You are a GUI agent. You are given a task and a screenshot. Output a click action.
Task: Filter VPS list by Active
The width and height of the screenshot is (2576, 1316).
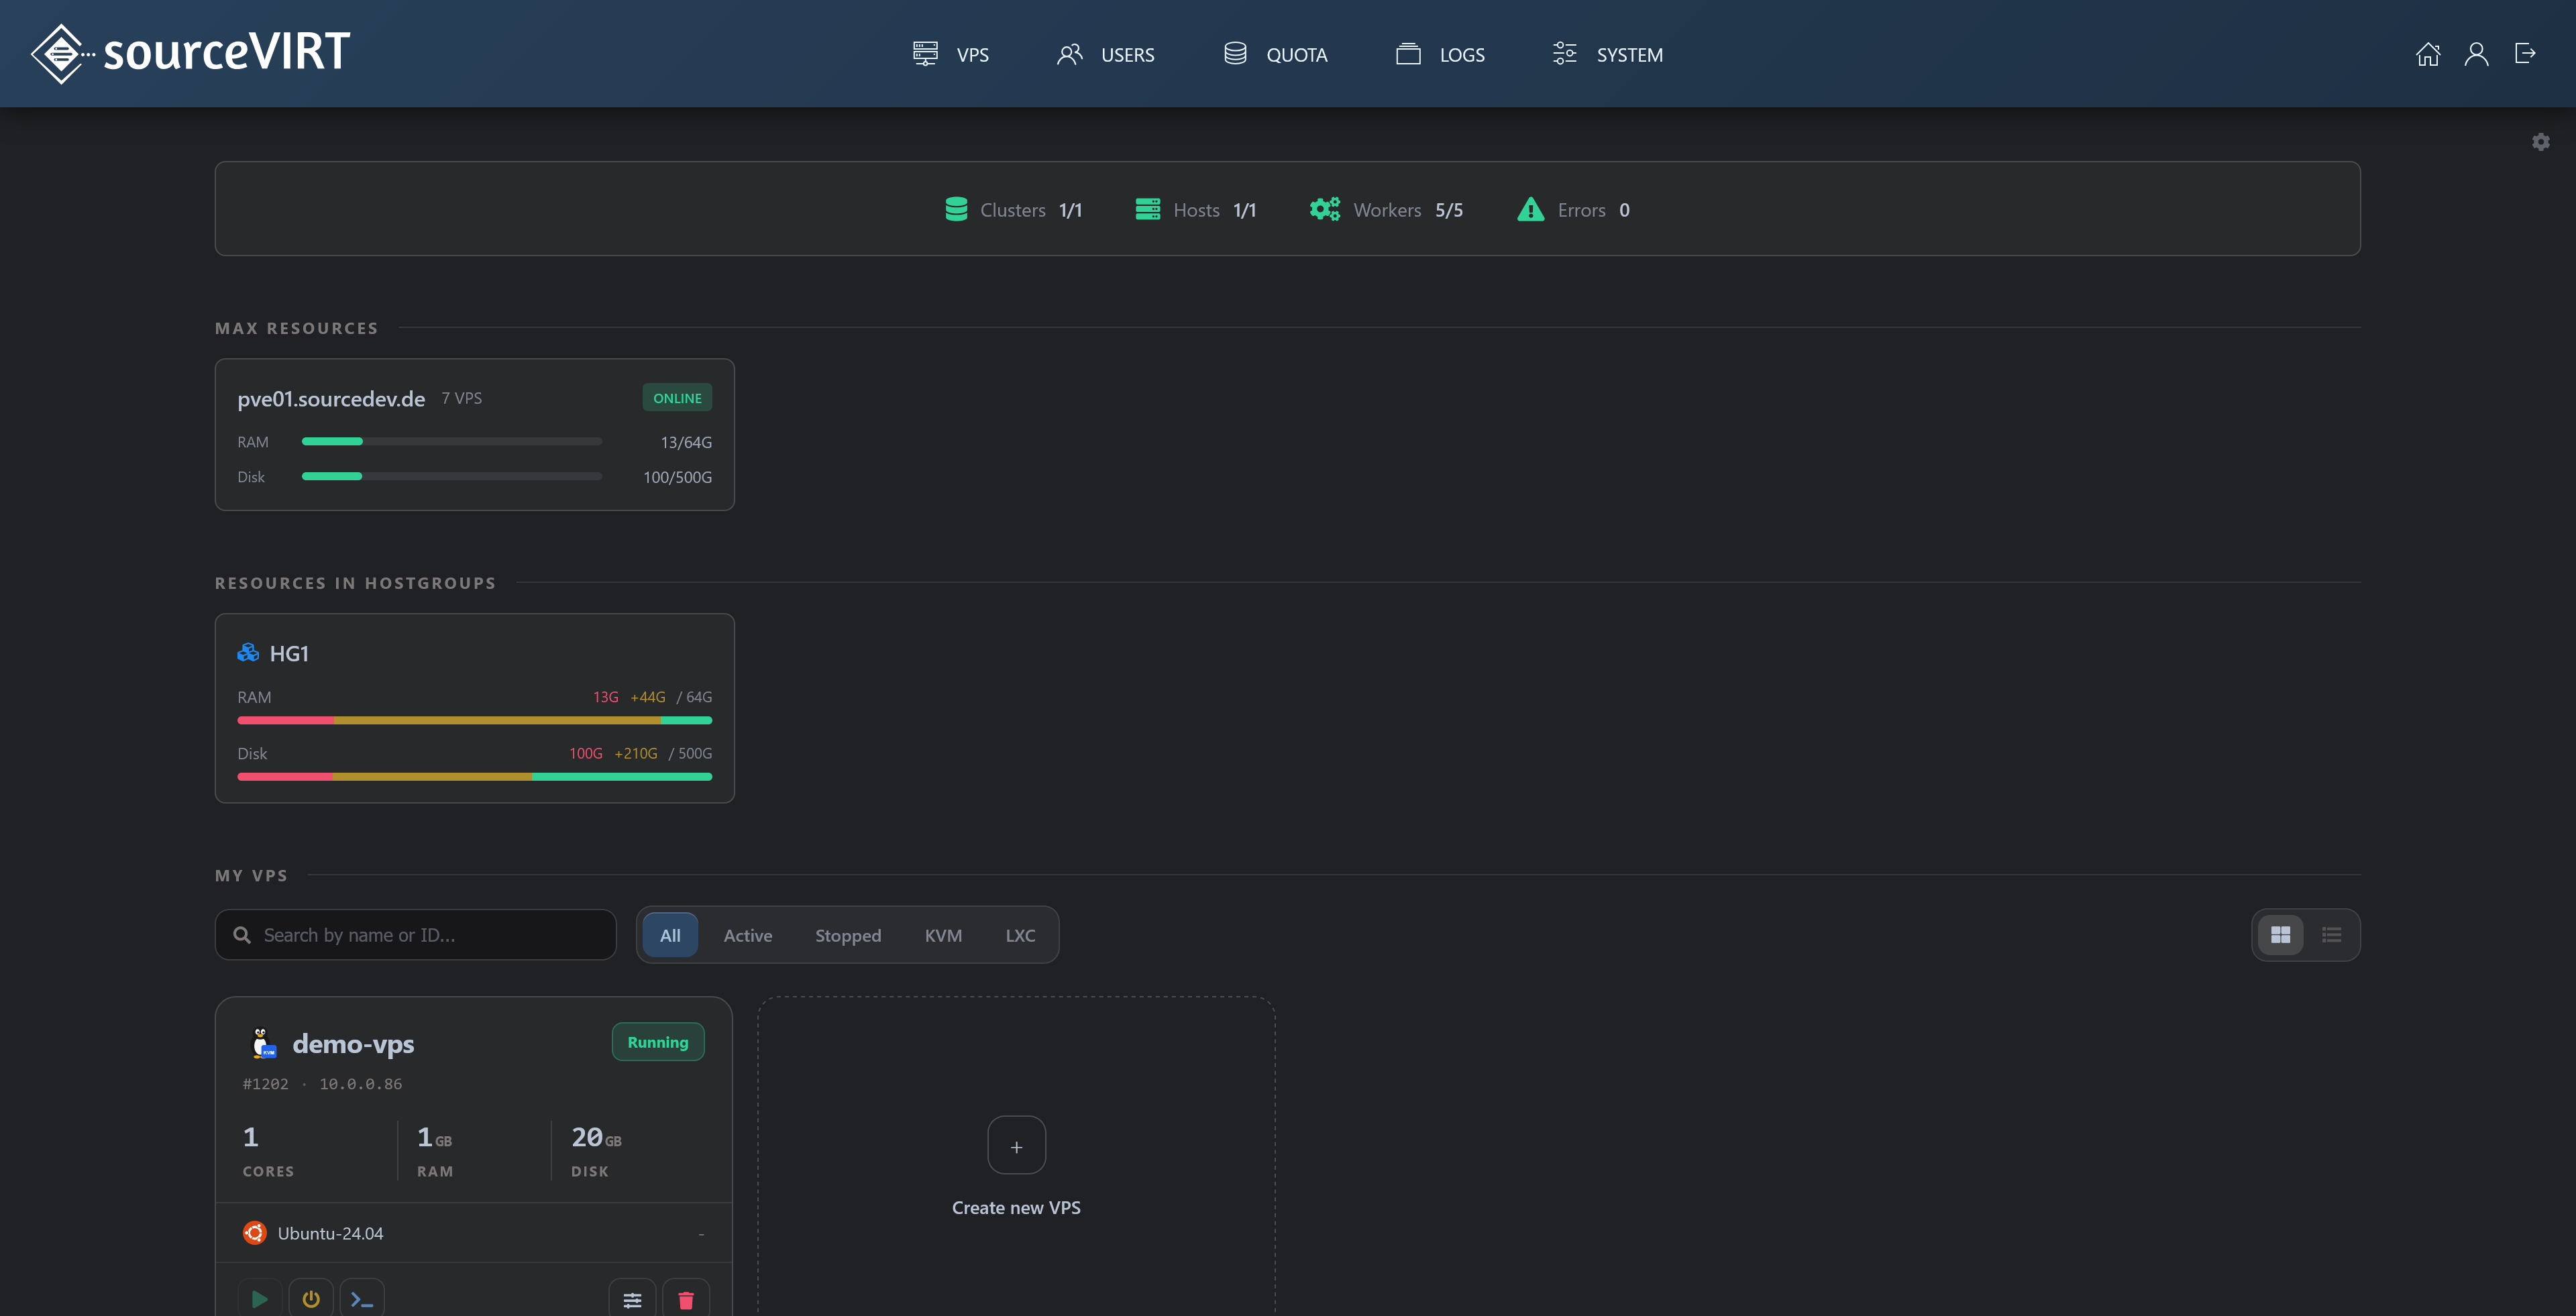748,935
